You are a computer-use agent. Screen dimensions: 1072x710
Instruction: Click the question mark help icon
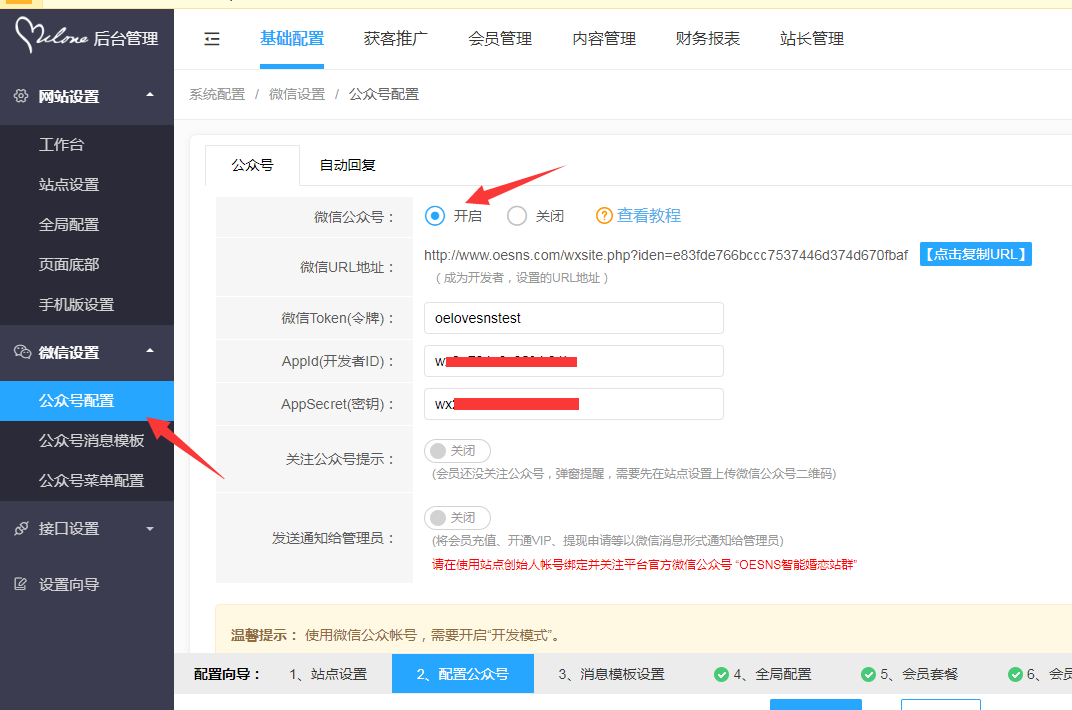pyautogui.click(x=604, y=216)
